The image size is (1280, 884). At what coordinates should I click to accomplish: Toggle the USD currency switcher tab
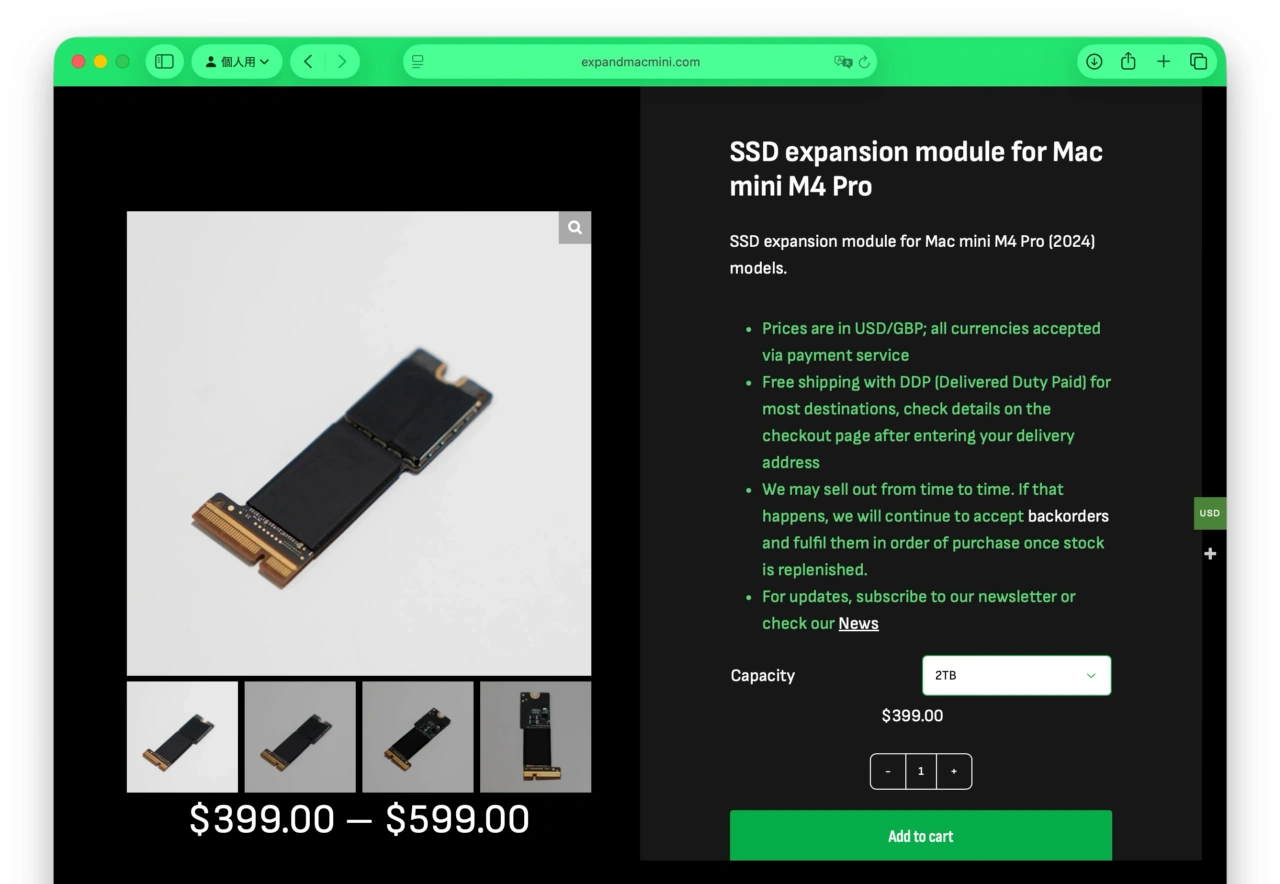1210,513
